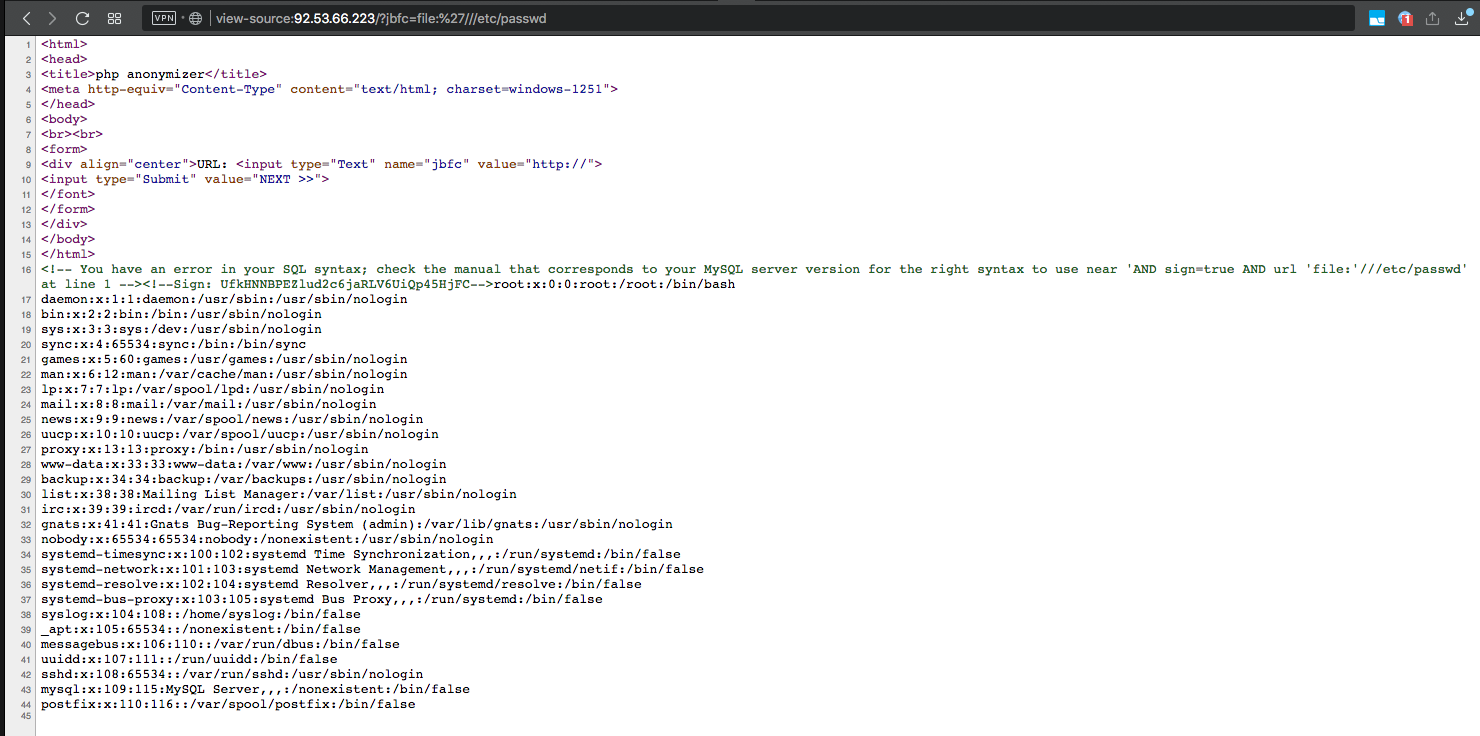
Task: Click the <br><br> source line
Action: (x=72, y=134)
